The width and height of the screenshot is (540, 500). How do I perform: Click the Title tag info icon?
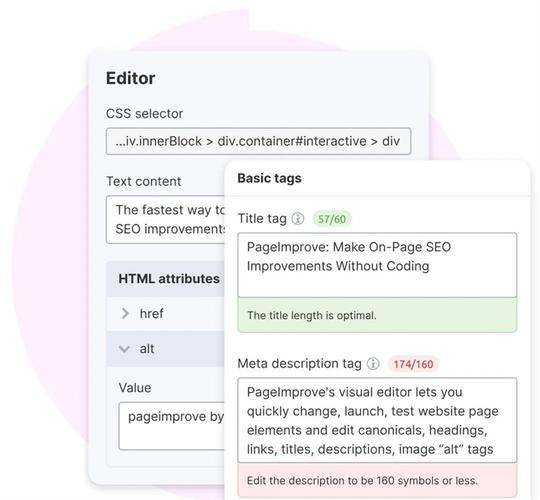click(x=298, y=218)
